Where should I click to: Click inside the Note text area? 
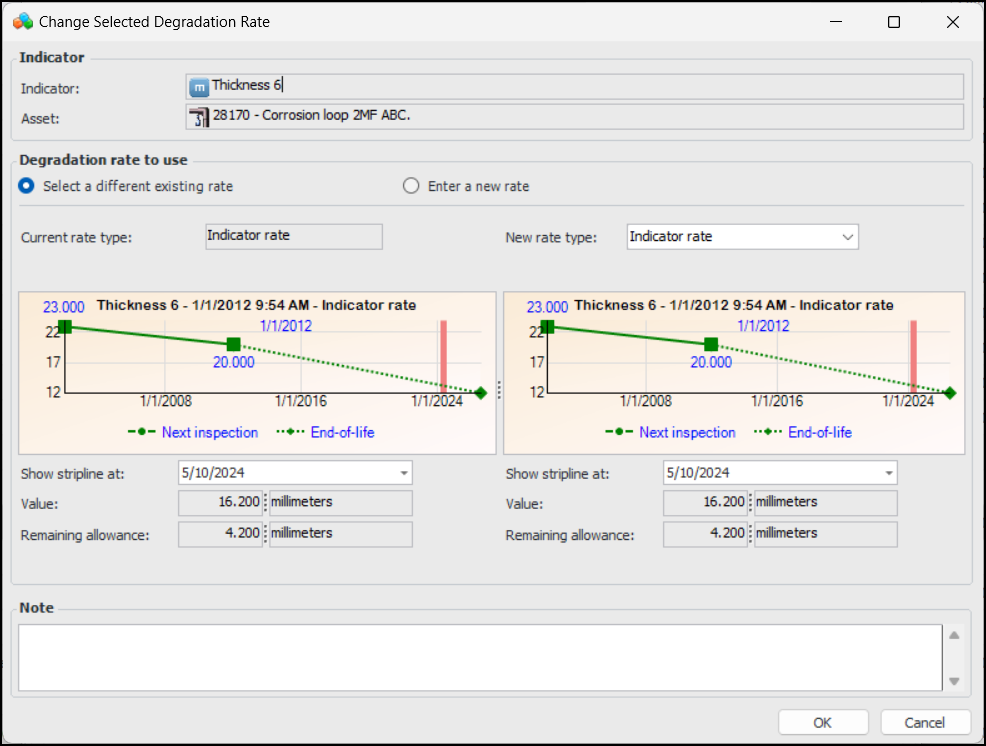tap(480, 657)
